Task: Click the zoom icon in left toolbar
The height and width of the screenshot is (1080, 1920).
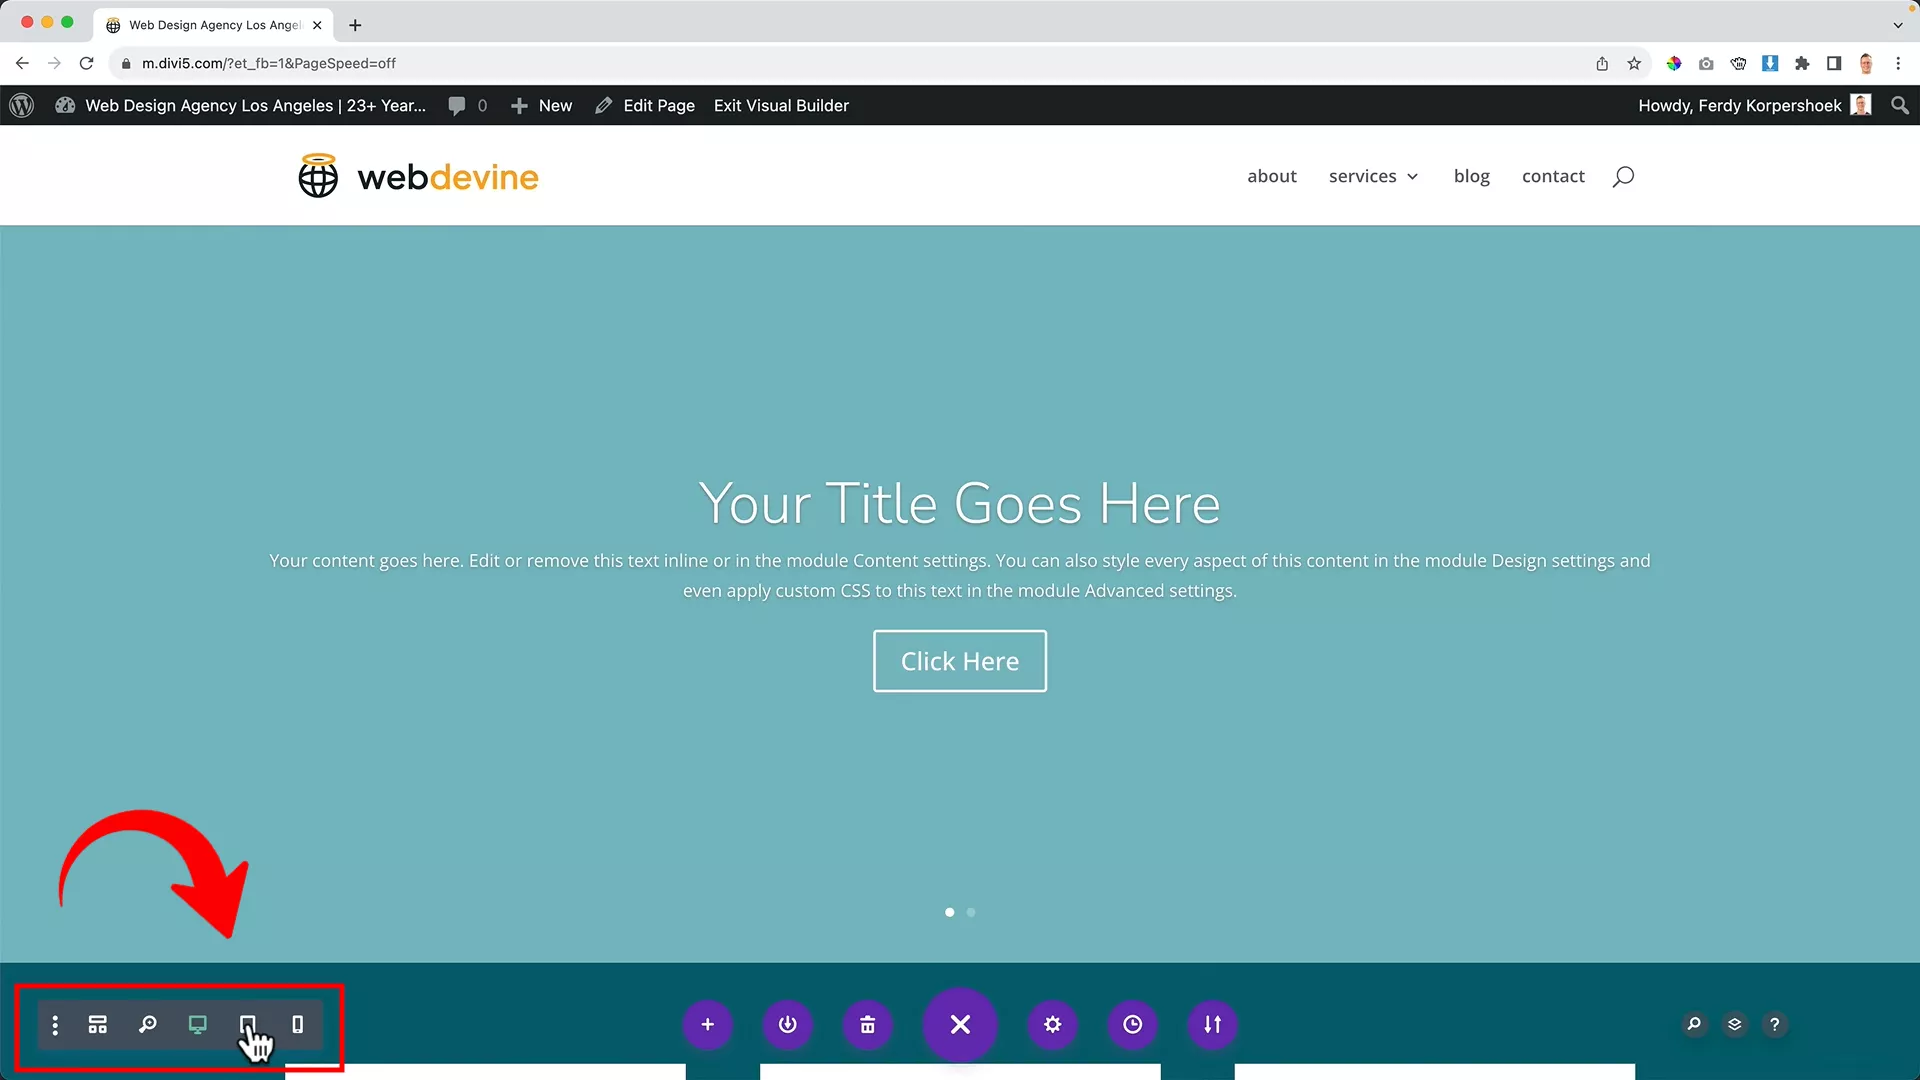Action: [x=147, y=1024]
